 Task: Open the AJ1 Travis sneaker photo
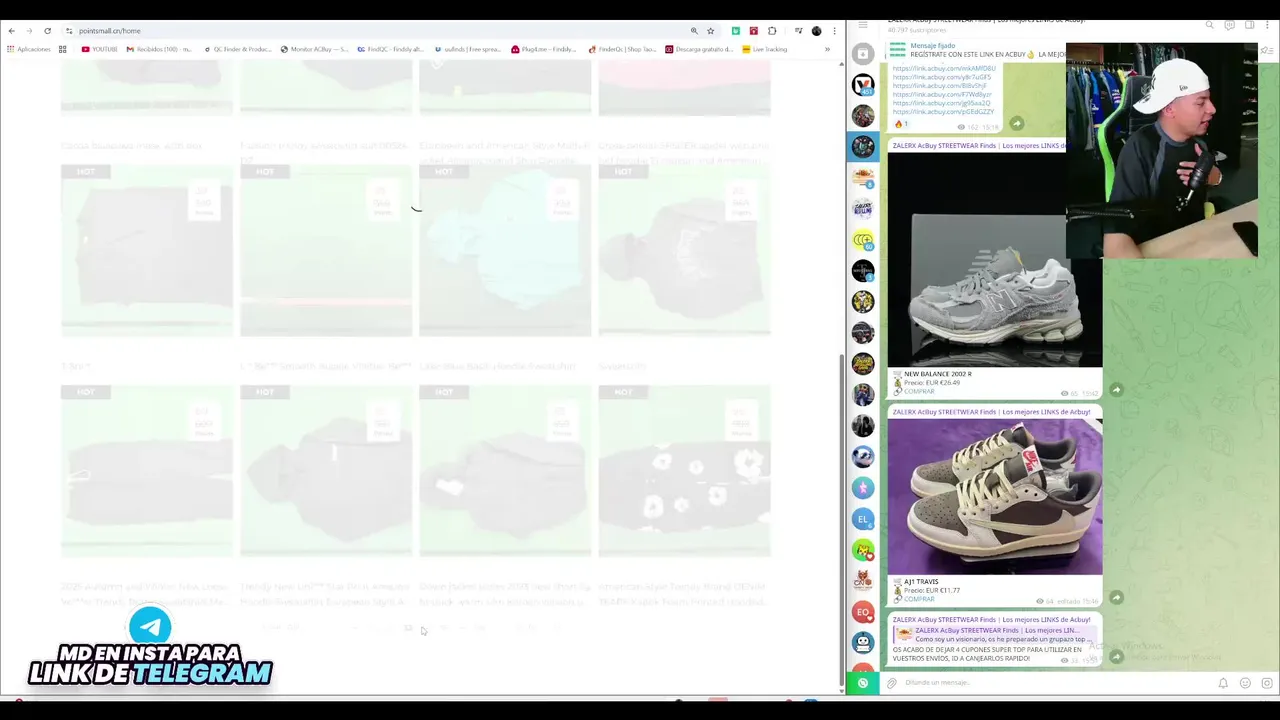click(995, 497)
